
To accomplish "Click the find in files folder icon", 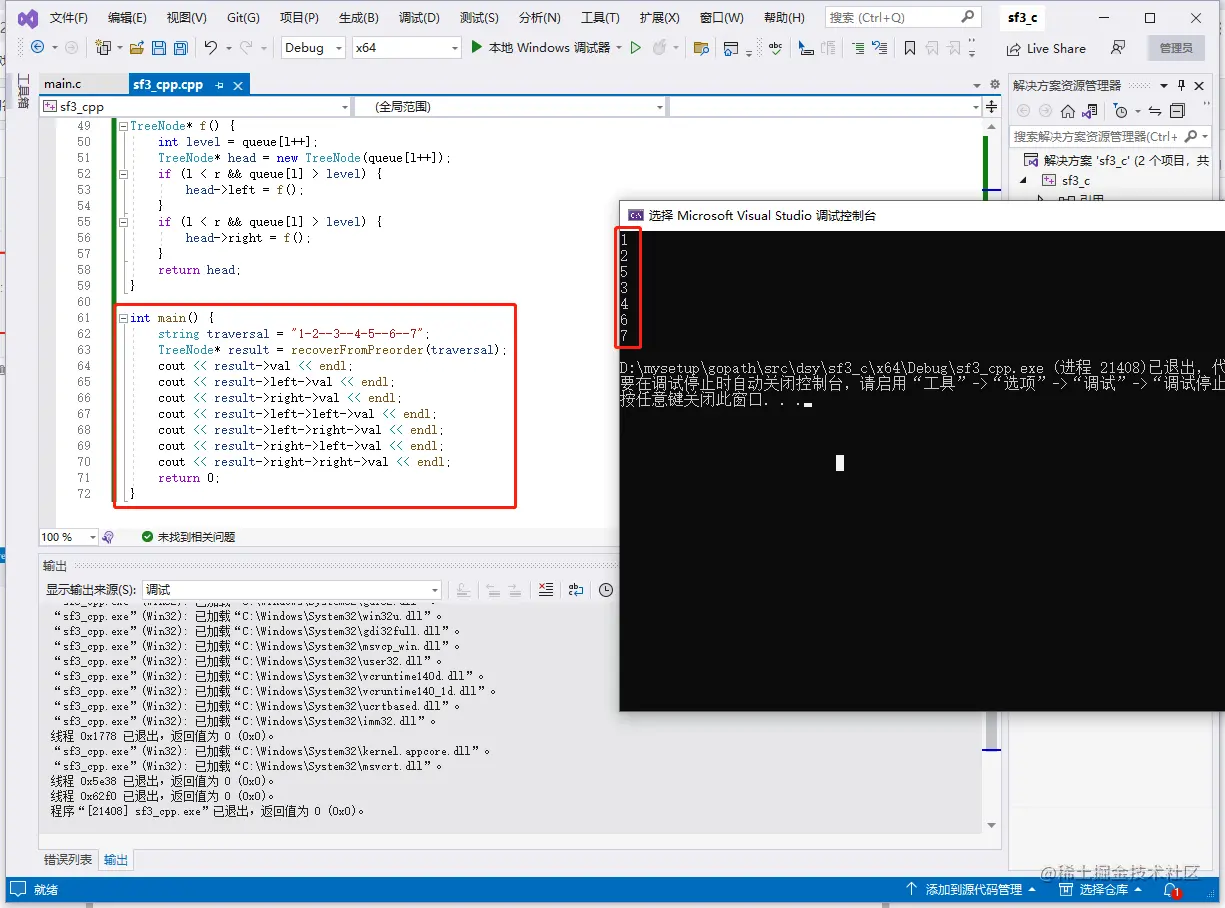I will click(x=701, y=48).
